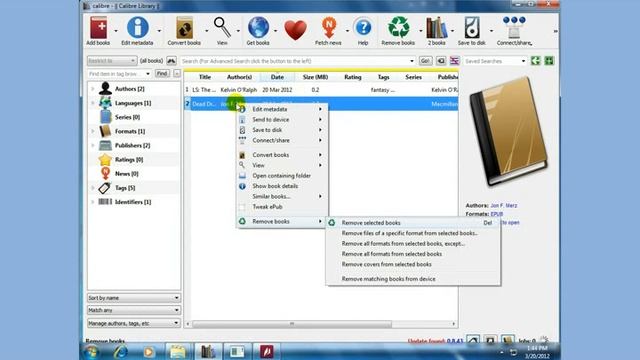Expand the Publishers [2] tree node
The image size is (640, 360).
(x=93, y=145)
